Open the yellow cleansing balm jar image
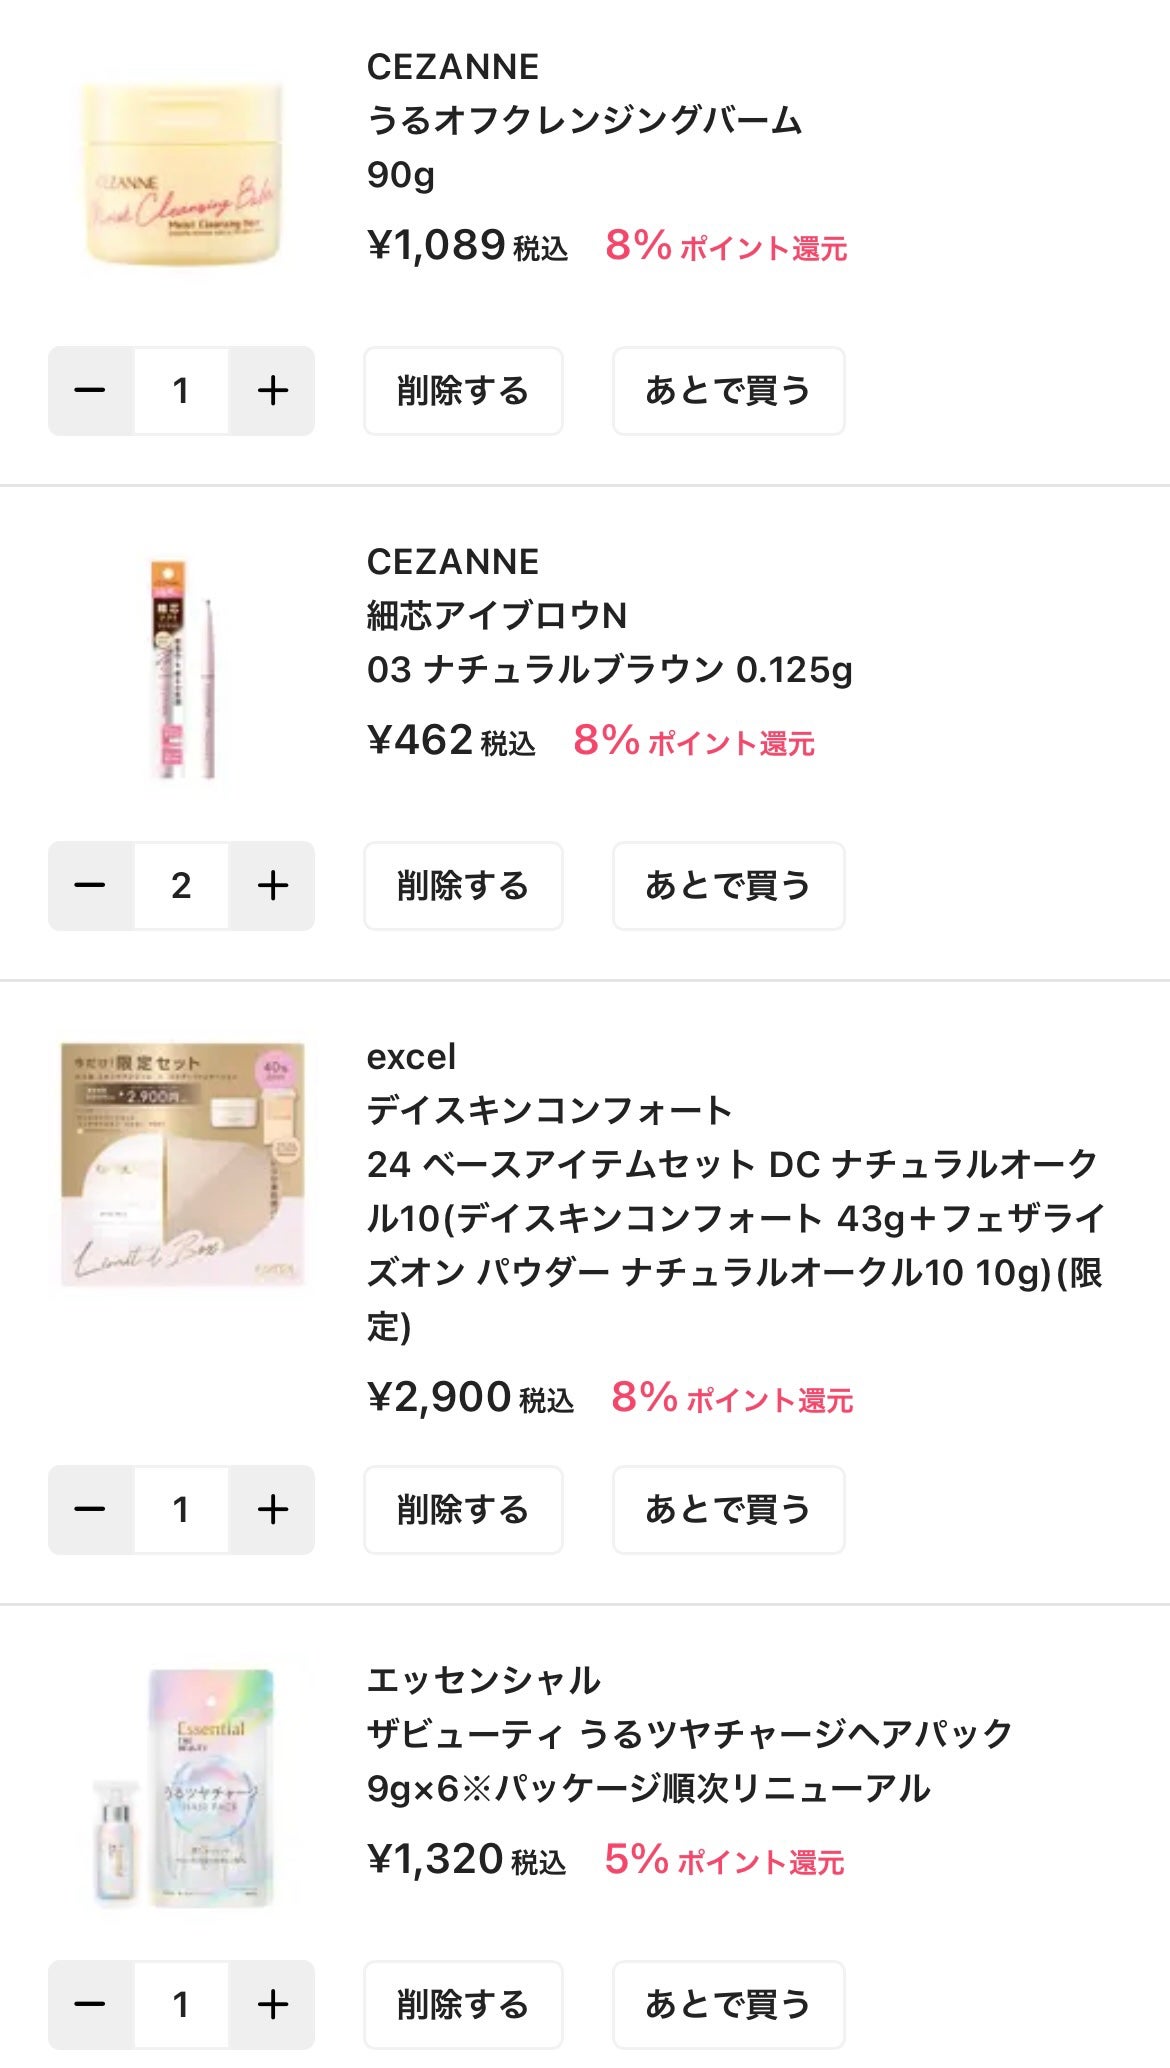1170x2068 pixels. 182,175
